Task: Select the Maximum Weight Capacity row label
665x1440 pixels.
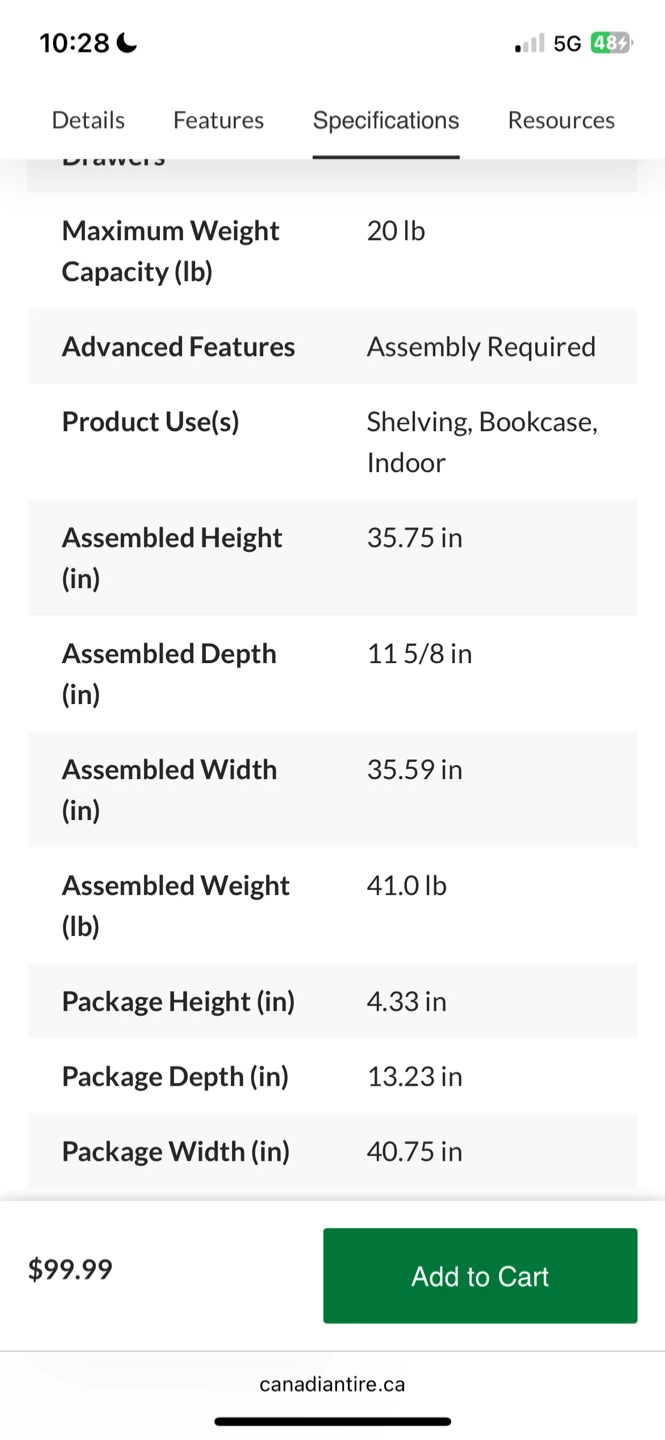Action: pos(170,251)
